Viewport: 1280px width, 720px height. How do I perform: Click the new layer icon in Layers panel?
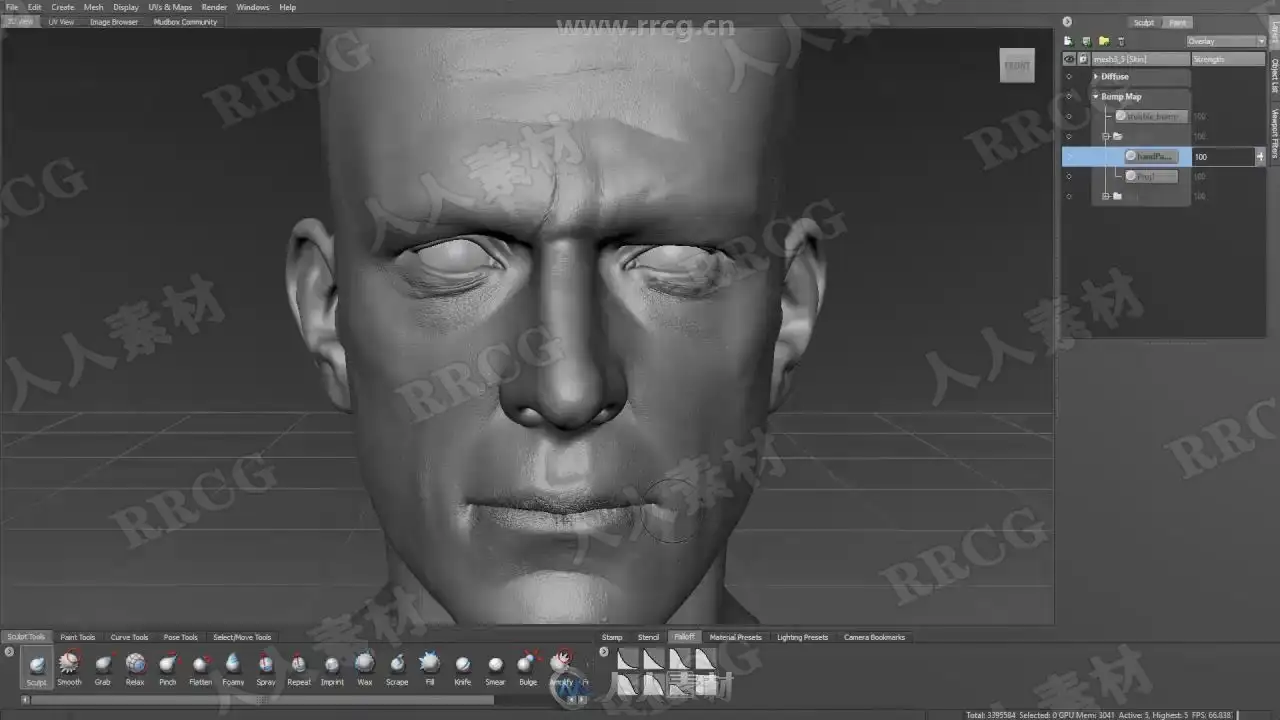pos(1068,41)
